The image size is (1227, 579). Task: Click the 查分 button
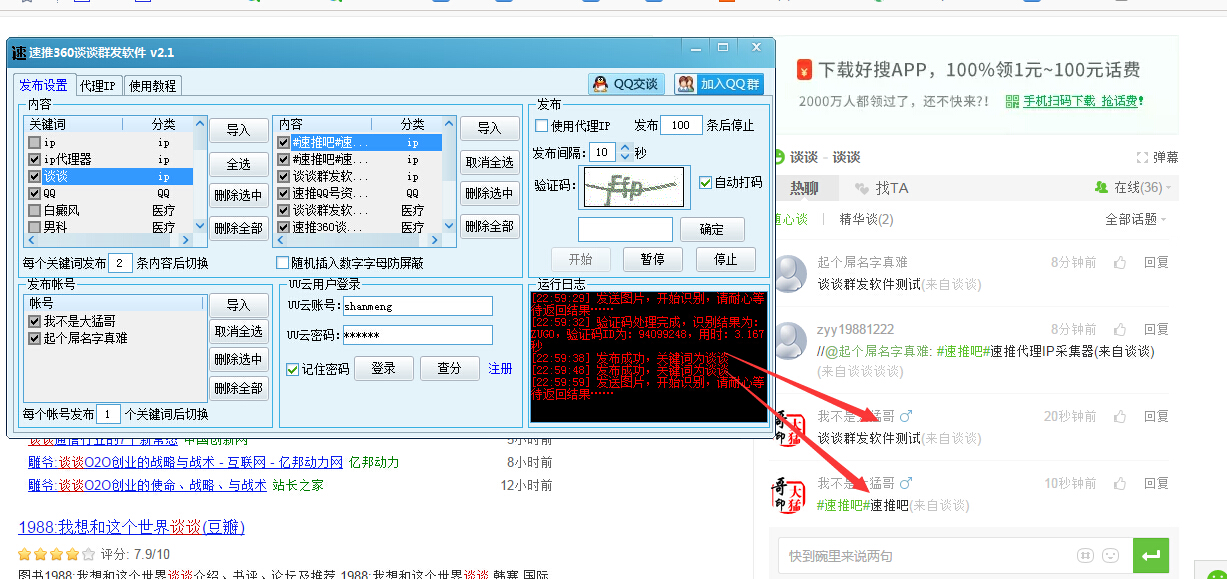coord(450,369)
